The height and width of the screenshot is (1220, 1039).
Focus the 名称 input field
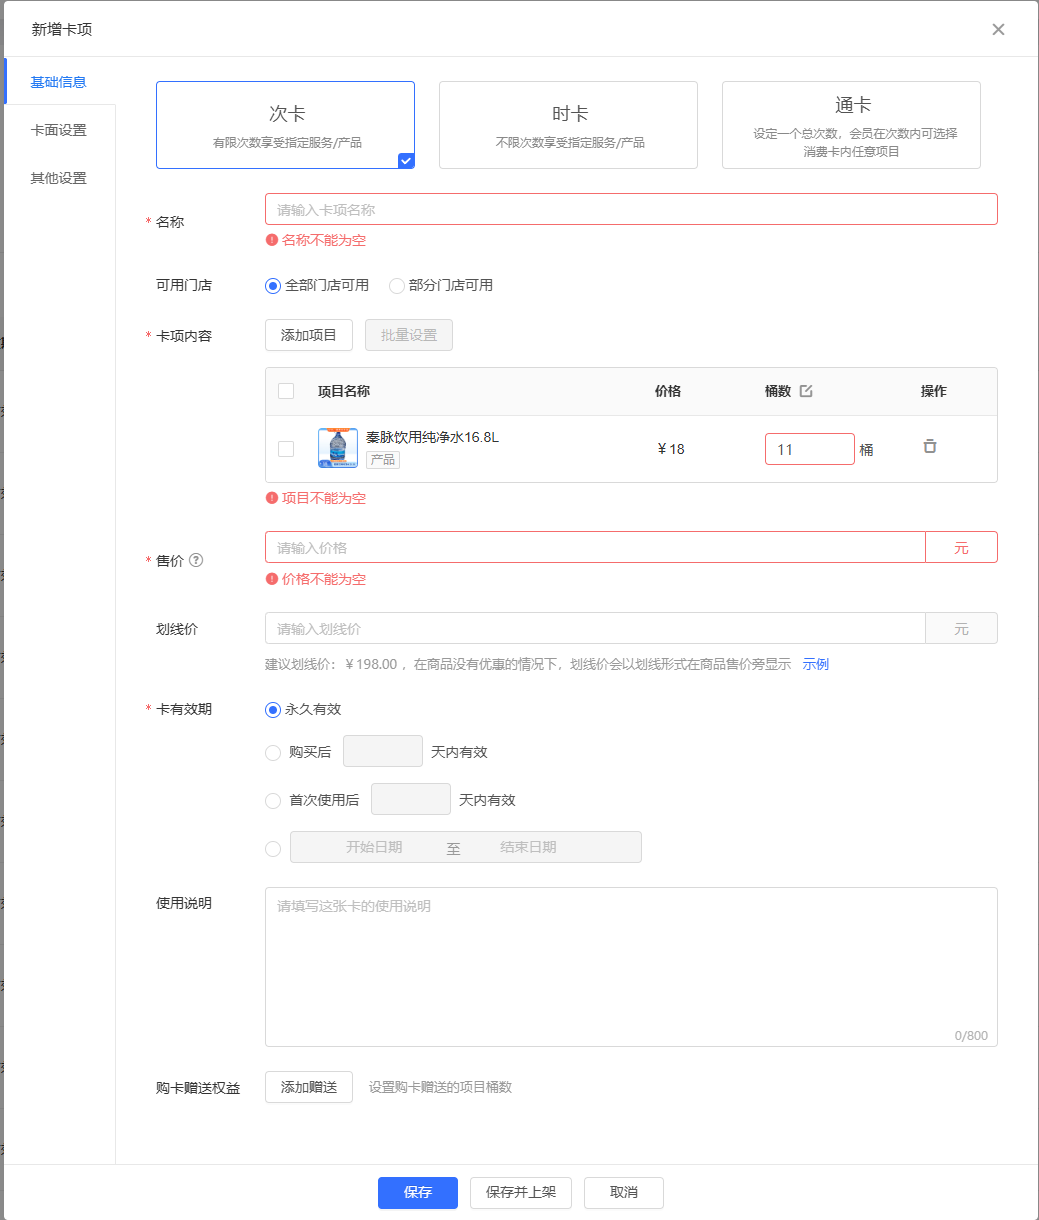(x=630, y=209)
